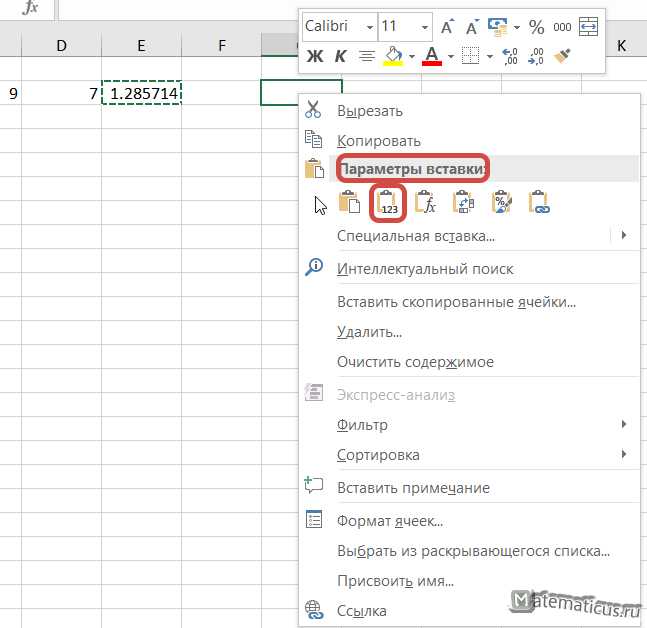Screen dimensions: 647x628
Task: Click the Format Painter brush icon
Action: (x=562, y=56)
